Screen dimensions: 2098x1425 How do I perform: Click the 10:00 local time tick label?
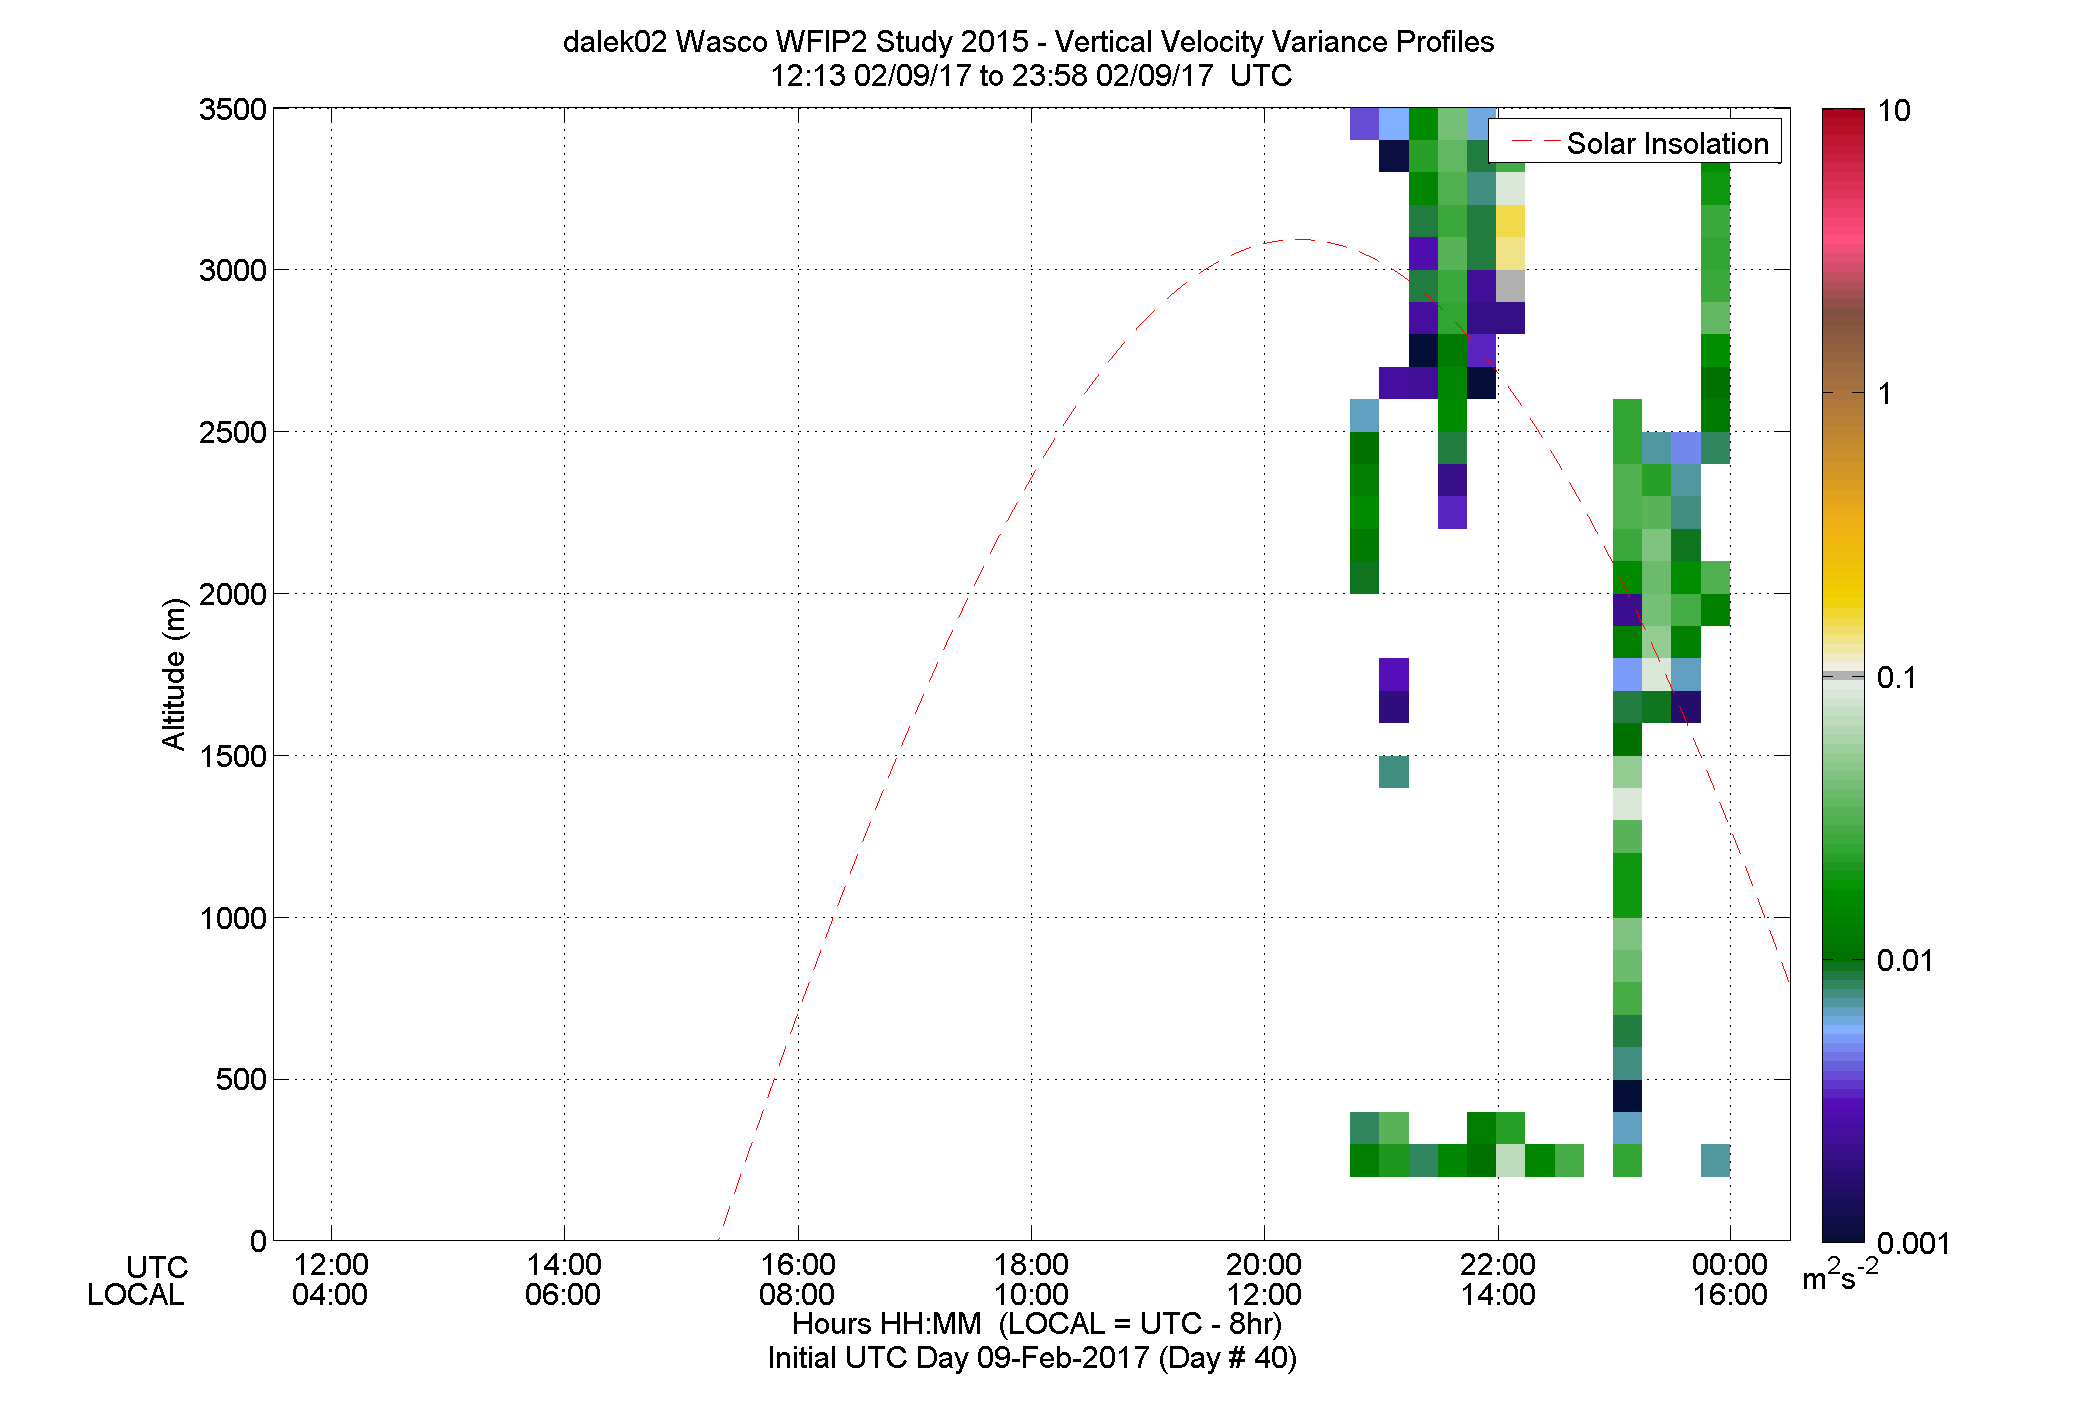(1031, 1295)
